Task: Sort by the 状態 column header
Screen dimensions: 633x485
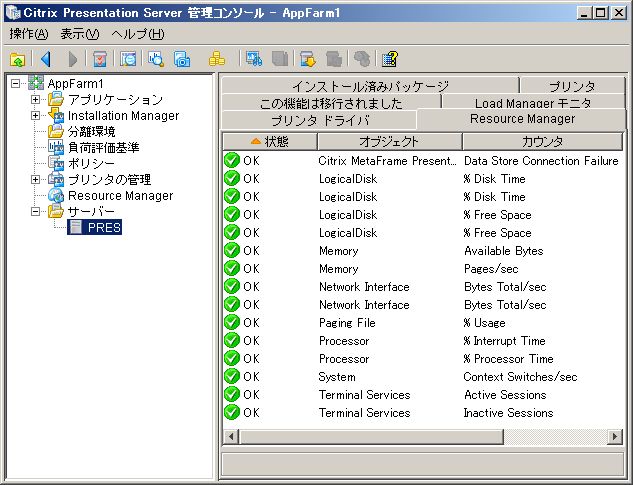Action: [270, 141]
